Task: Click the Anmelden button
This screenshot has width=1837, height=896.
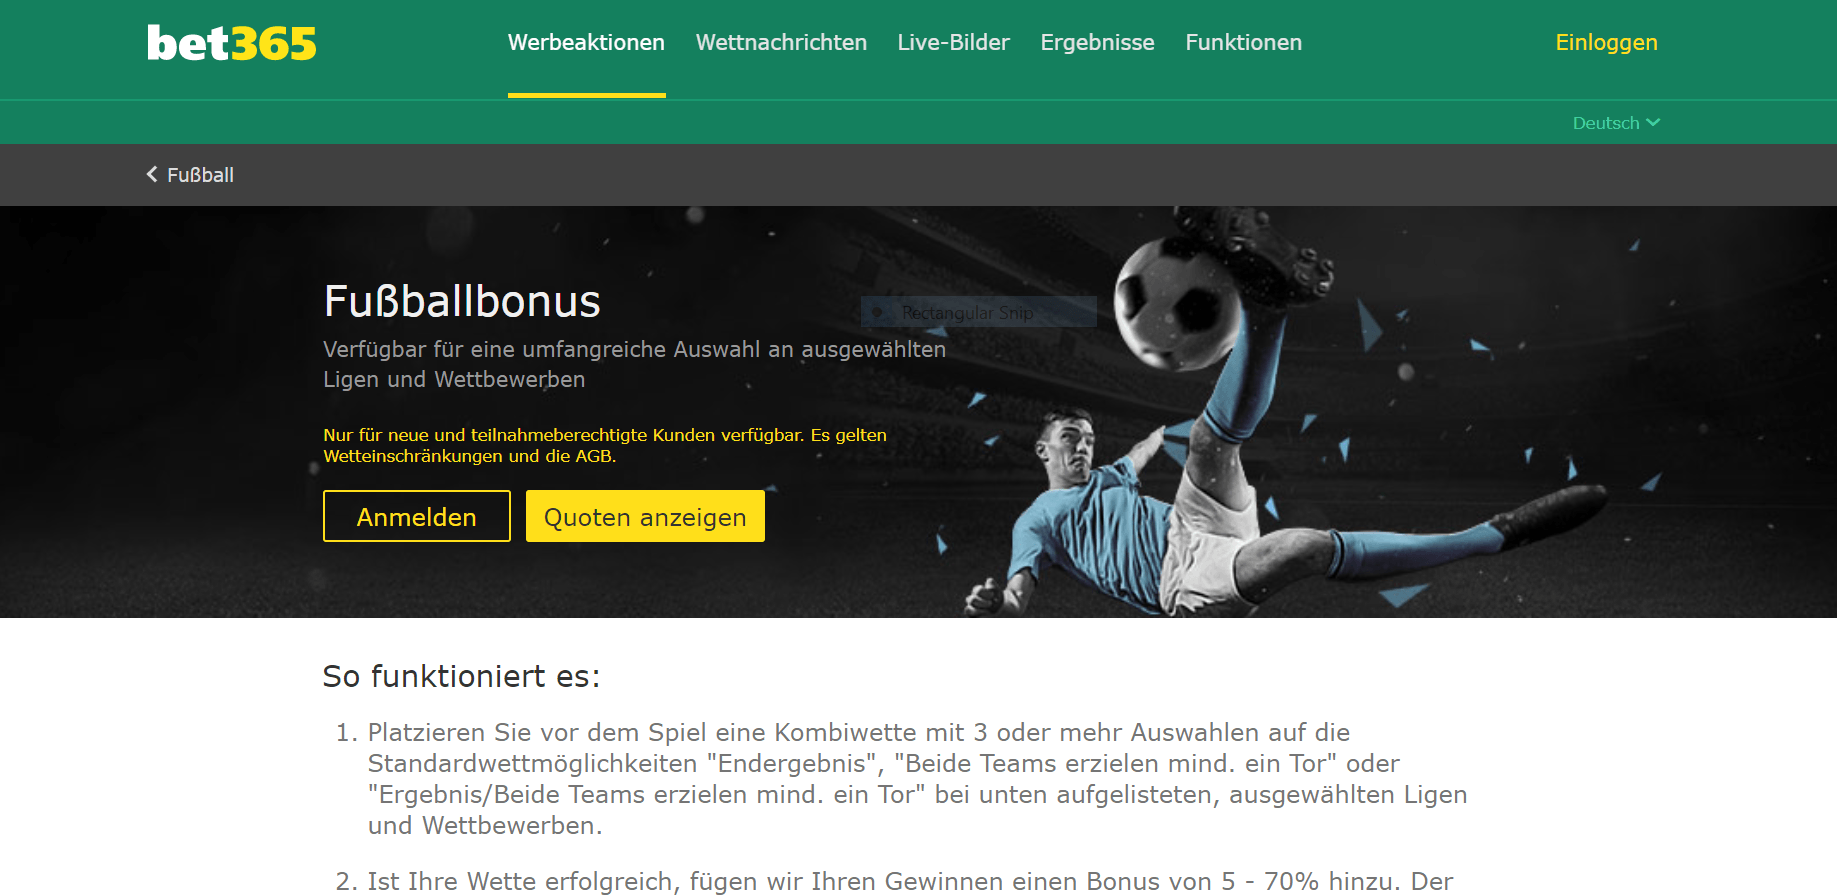Action: click(x=417, y=516)
